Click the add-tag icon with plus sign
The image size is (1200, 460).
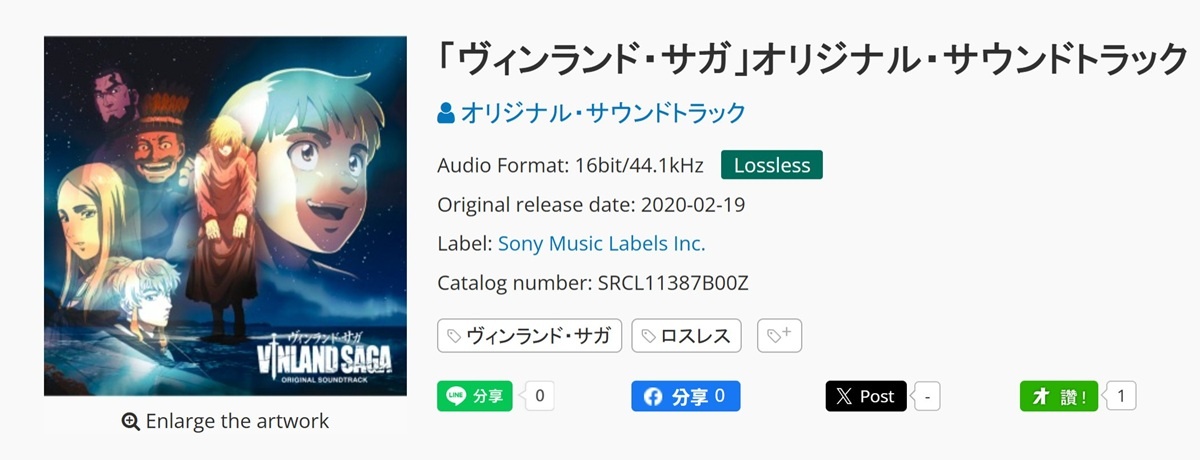[779, 337]
